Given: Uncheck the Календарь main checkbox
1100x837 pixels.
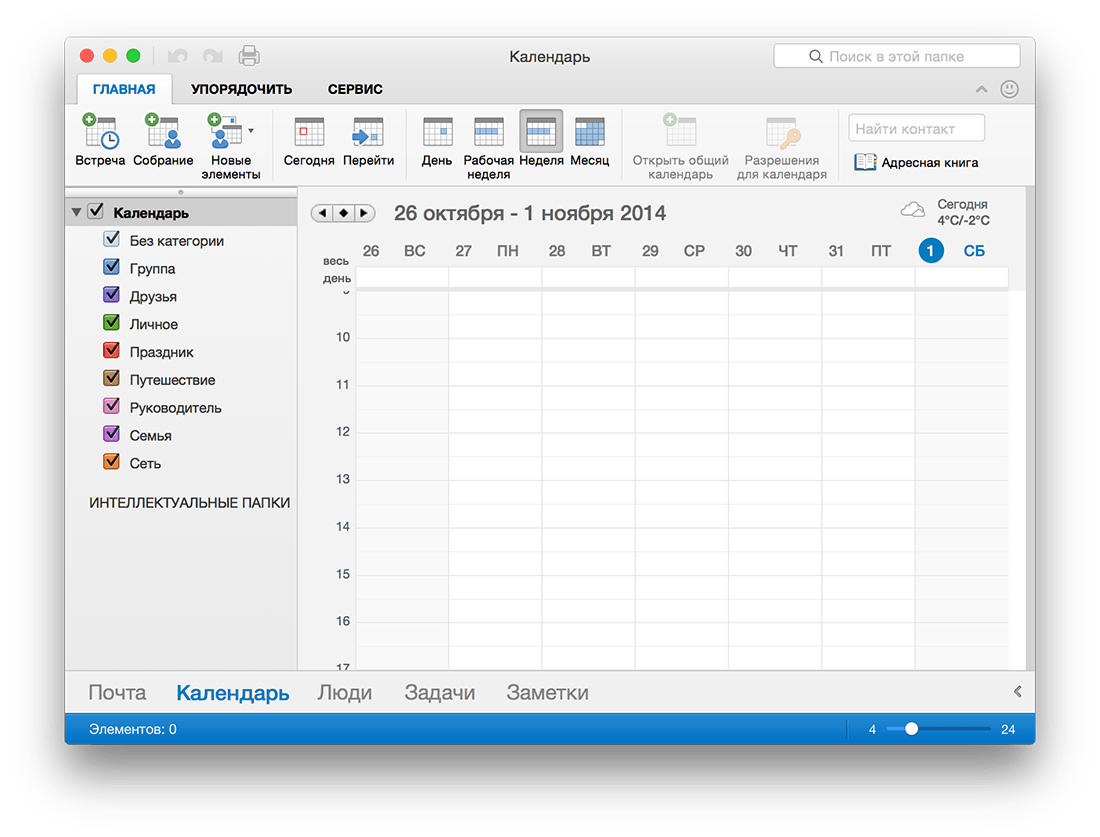Looking at the screenshot, I should point(96,211).
